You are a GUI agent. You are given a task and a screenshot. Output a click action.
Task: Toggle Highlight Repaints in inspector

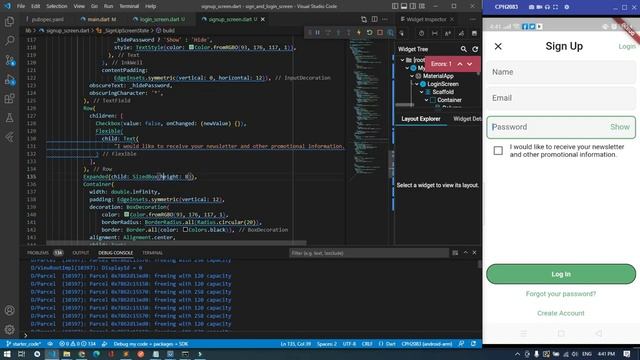point(461,33)
